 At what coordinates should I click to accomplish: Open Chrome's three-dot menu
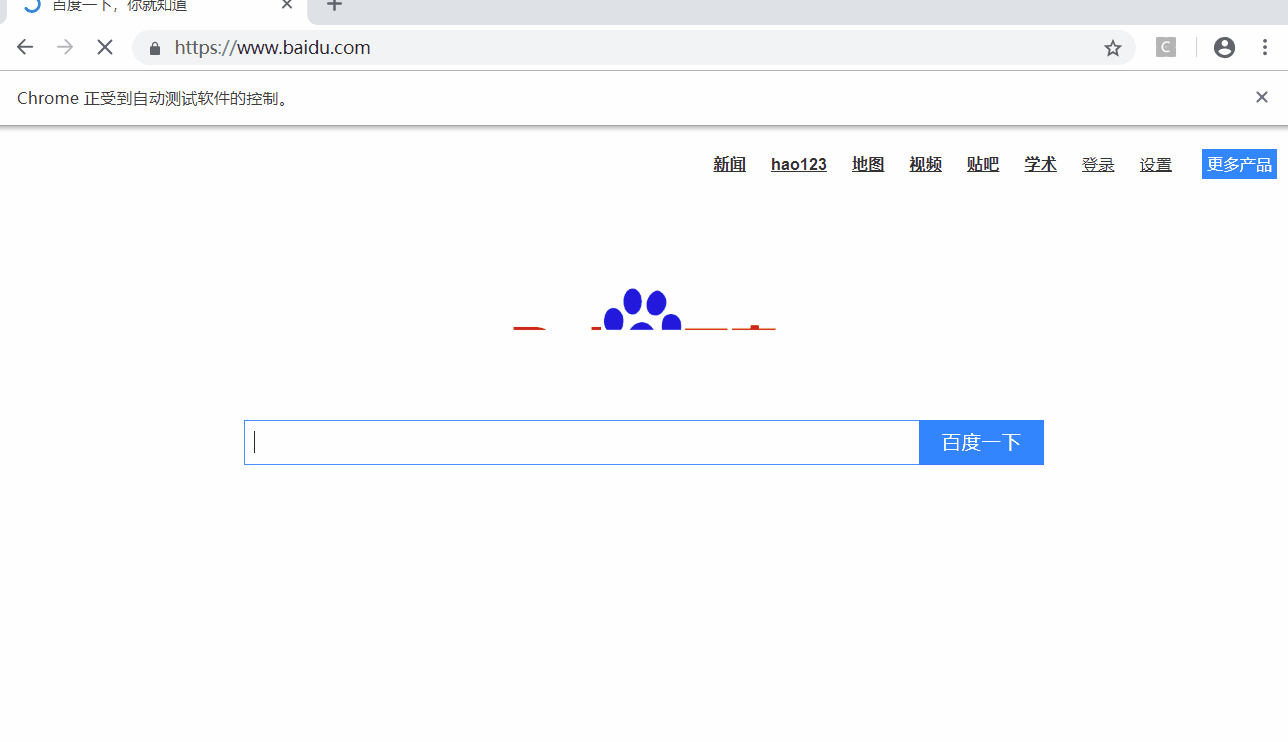point(1265,47)
